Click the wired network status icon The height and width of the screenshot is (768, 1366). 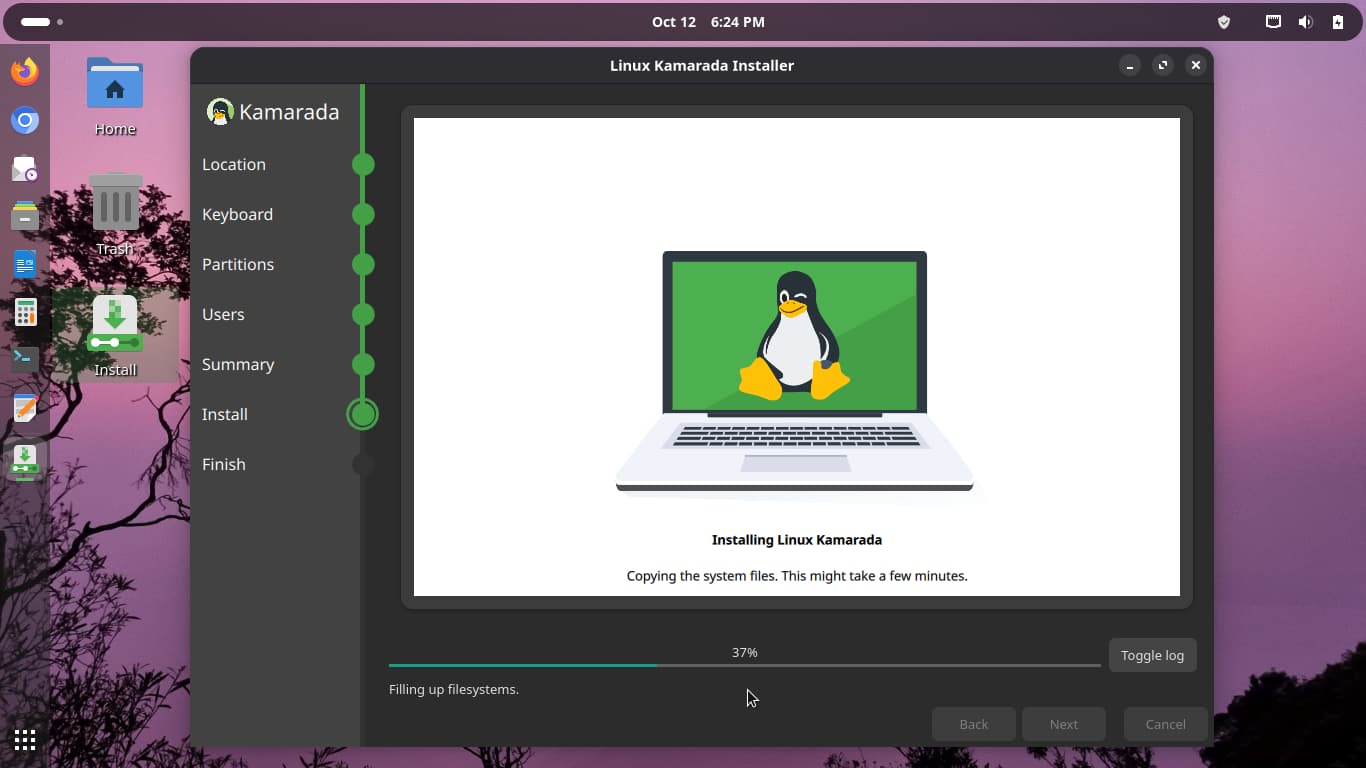click(1273, 22)
